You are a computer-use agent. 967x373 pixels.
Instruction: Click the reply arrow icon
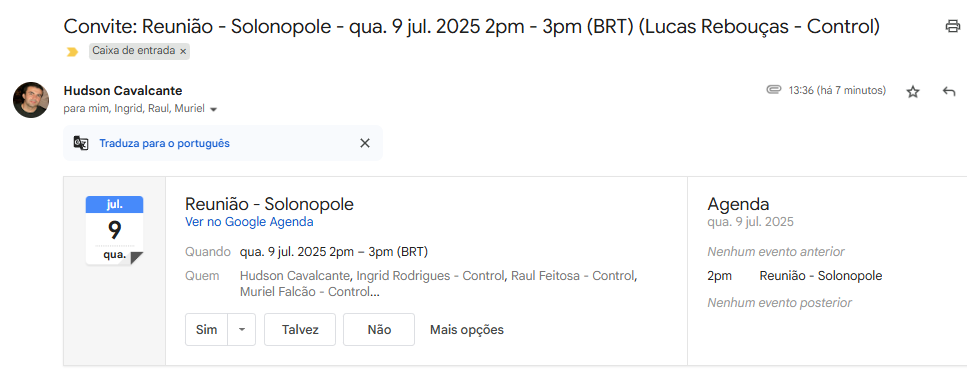pyautogui.click(x=949, y=92)
